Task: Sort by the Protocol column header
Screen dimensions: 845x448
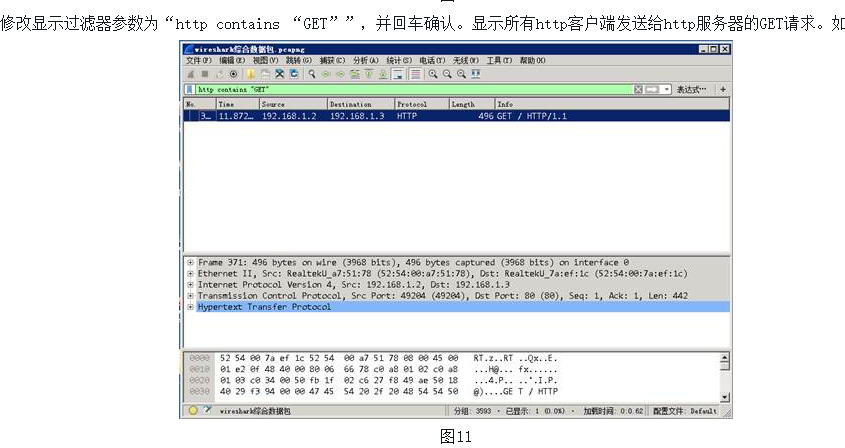Action: [422, 104]
